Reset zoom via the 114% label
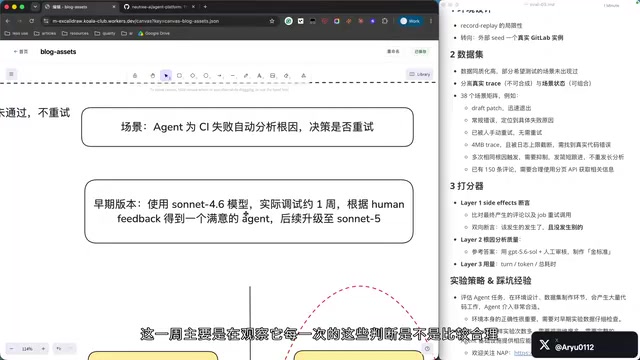This screenshot has width=640, height=360. pyautogui.click(x=27, y=349)
